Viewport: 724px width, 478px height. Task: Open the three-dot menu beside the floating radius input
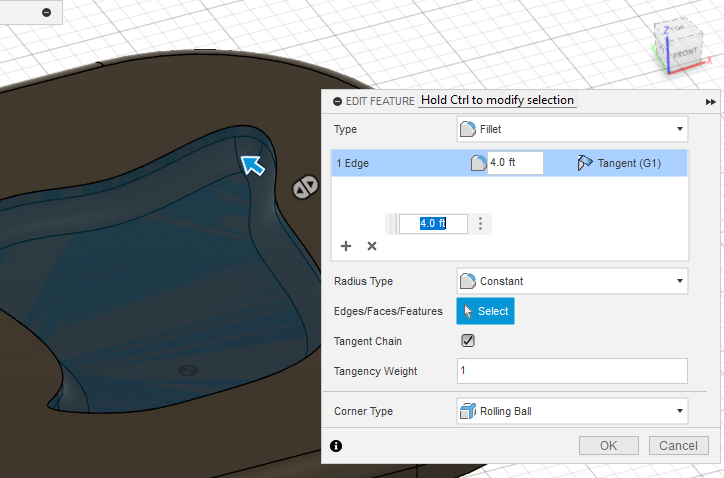pyautogui.click(x=480, y=224)
